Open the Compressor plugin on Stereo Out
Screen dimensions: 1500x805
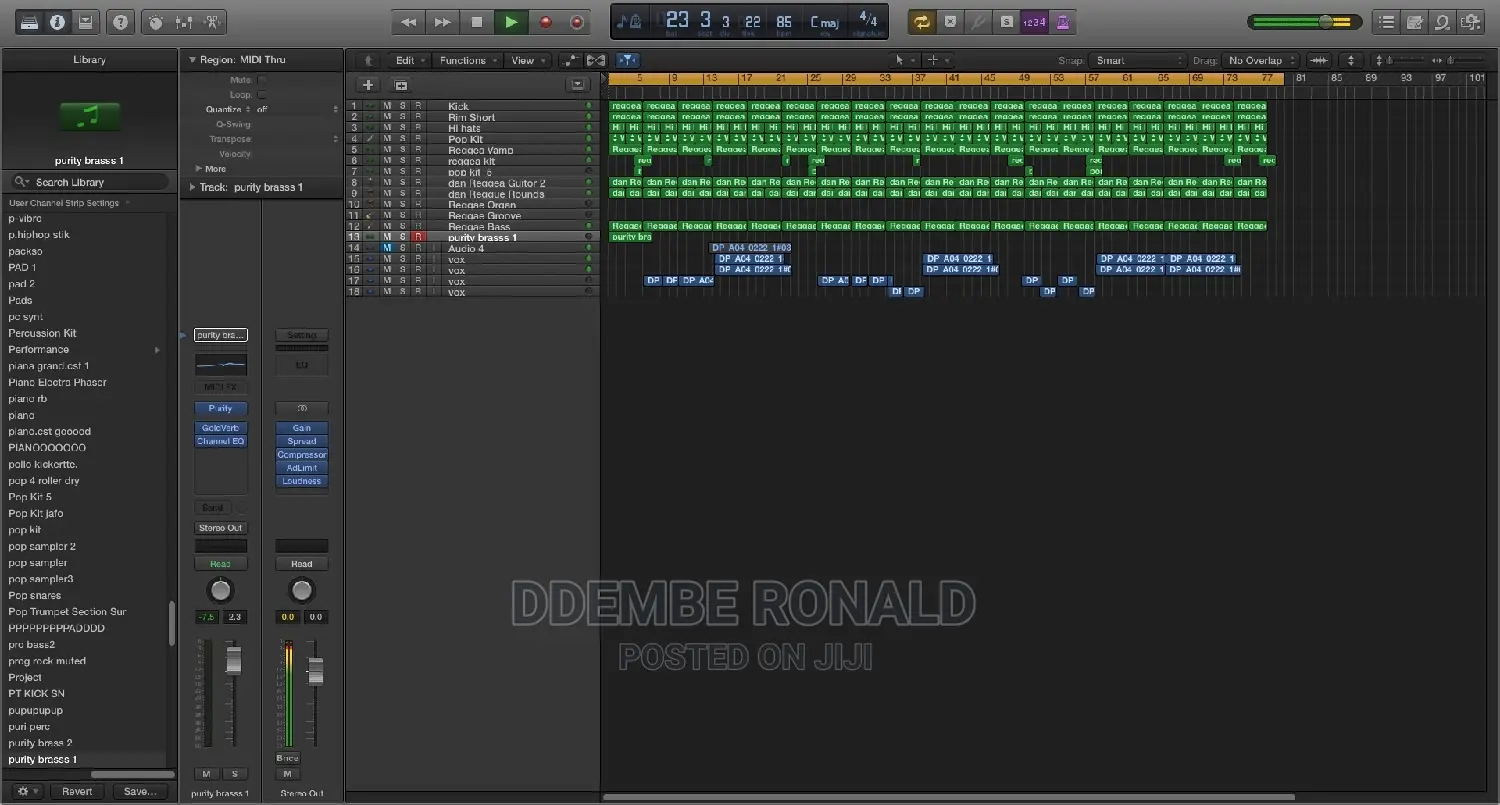(x=302, y=454)
